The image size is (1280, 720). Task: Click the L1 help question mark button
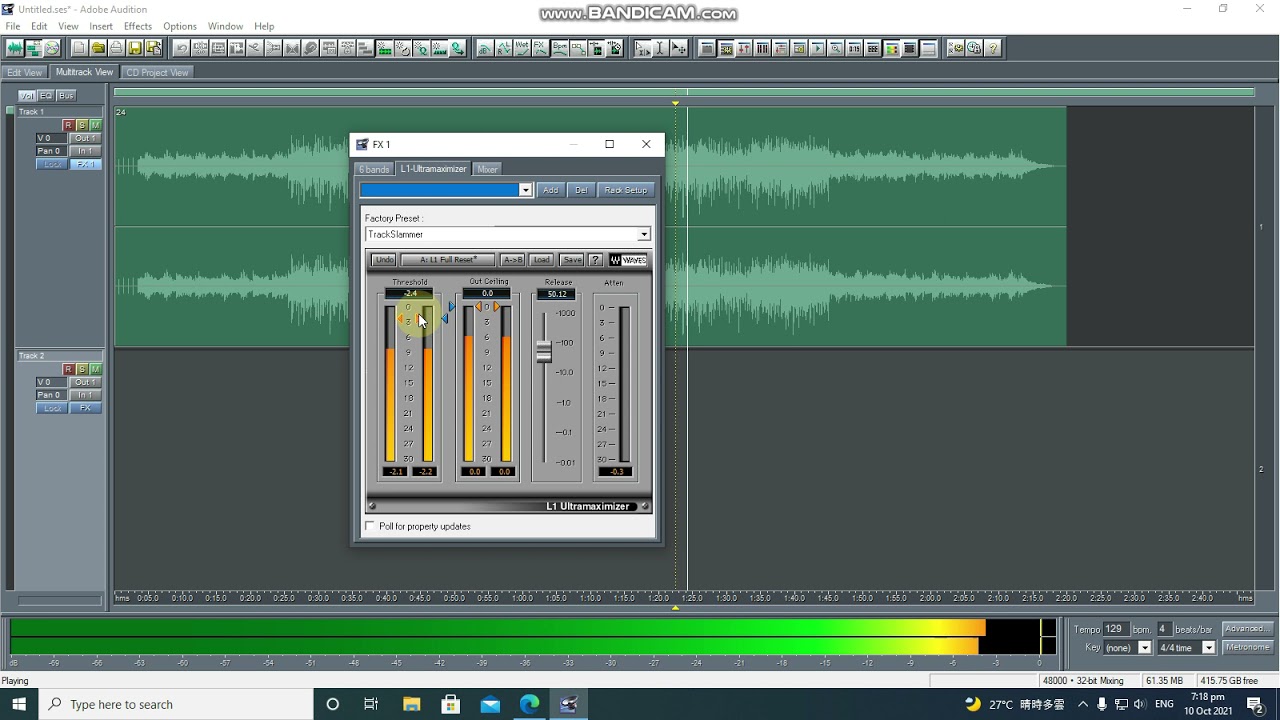[595, 260]
